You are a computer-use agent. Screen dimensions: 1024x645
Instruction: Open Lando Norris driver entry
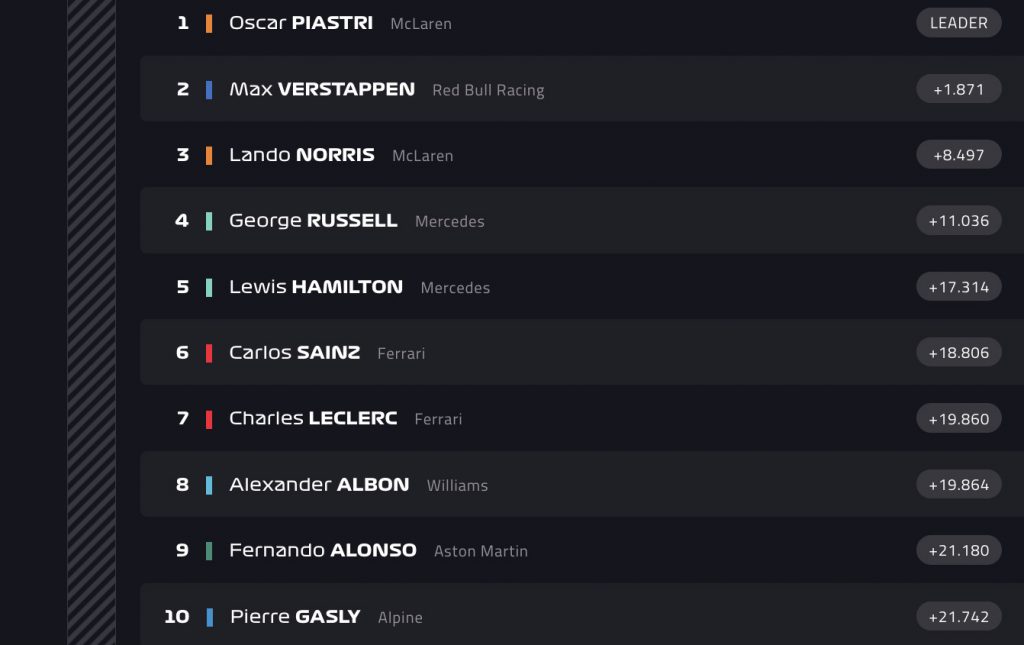click(301, 155)
